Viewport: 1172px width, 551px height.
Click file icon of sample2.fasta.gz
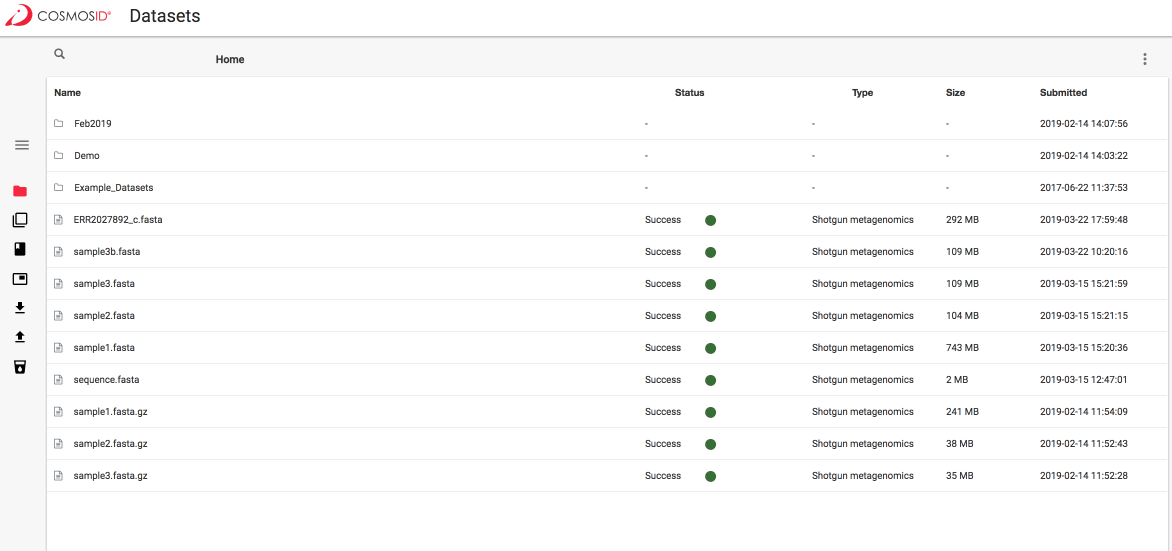[x=58, y=443]
